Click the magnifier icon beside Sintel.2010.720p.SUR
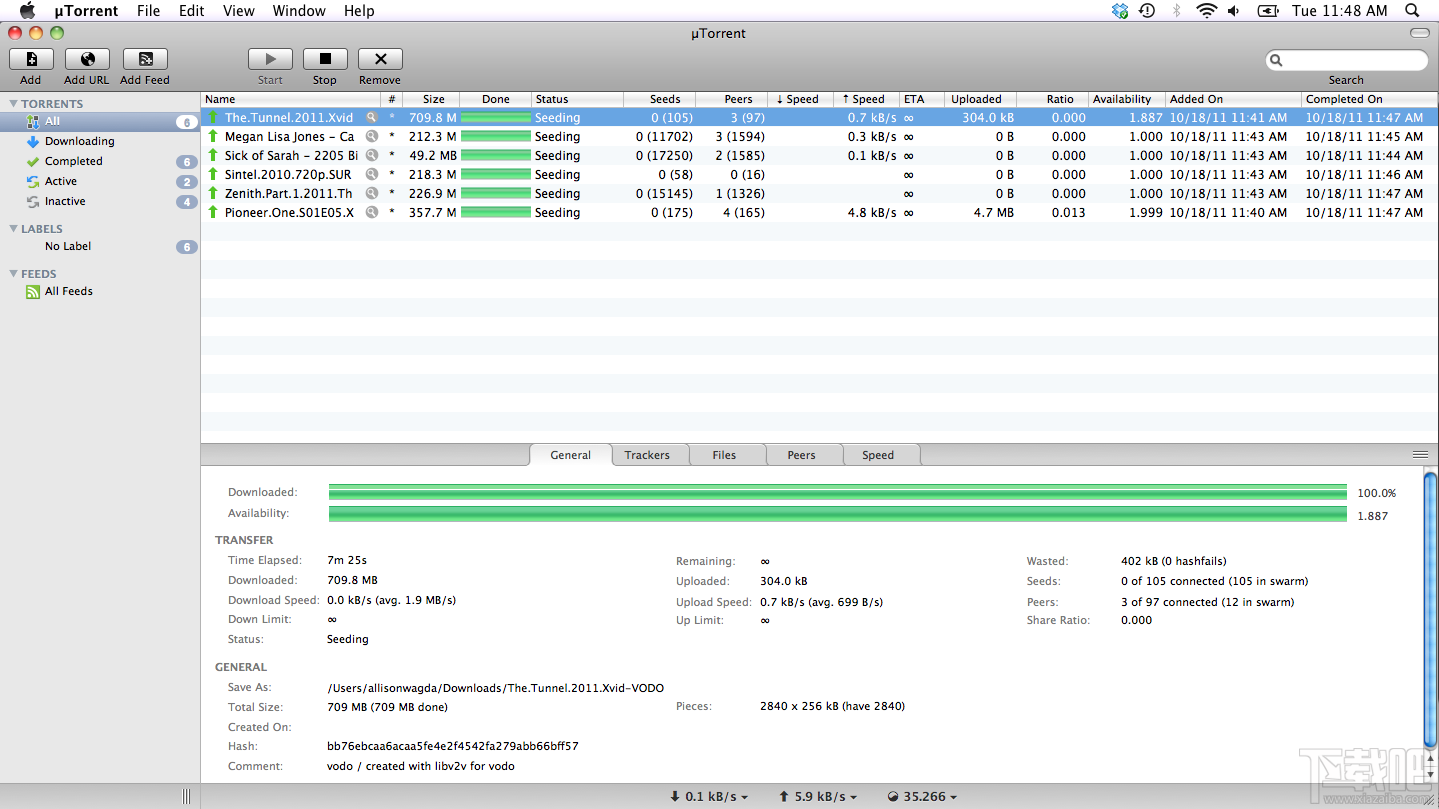The height and width of the screenshot is (809, 1439). (x=371, y=174)
